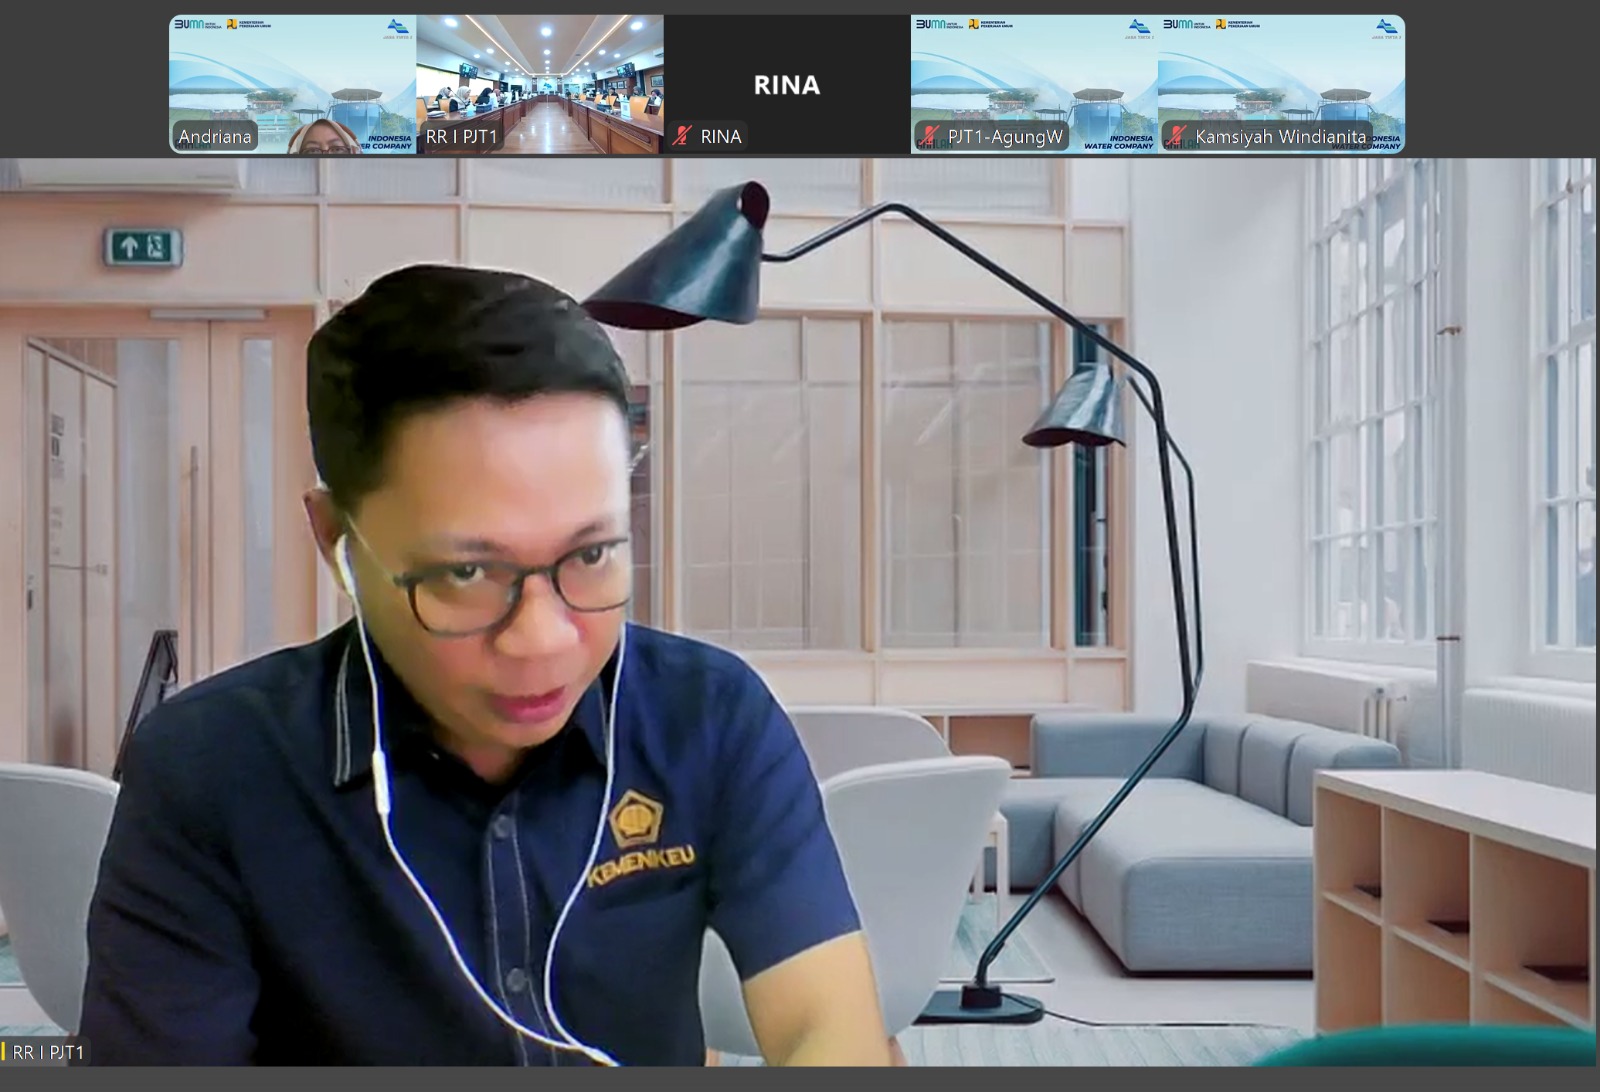
Task: Click the RR I PJT1 label on main video
Action: (48, 1052)
